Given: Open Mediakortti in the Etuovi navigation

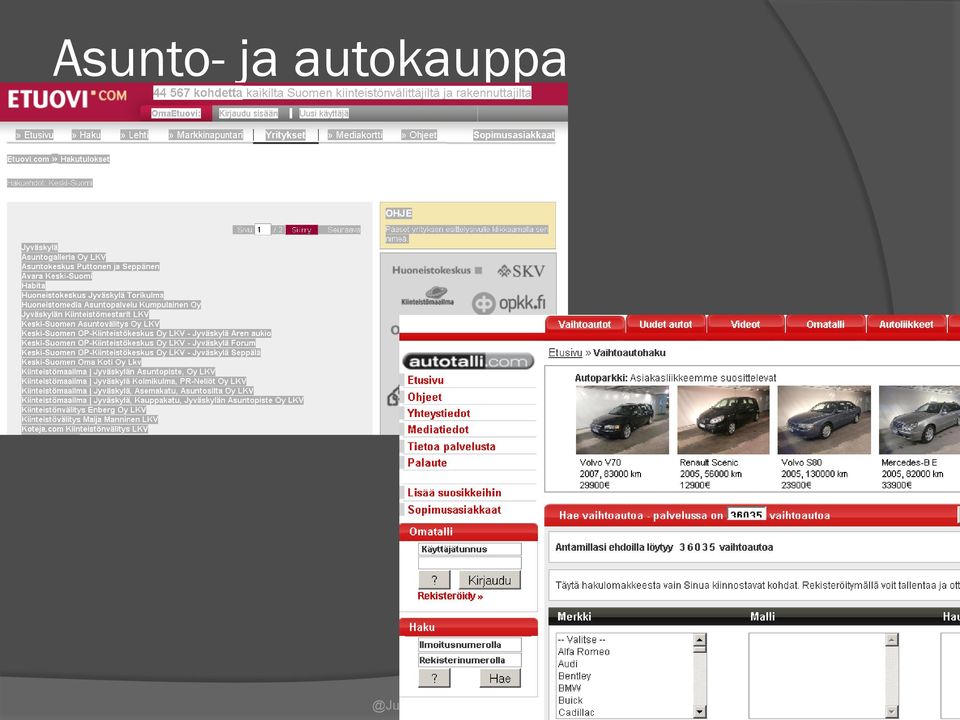Looking at the screenshot, I should 355,135.
